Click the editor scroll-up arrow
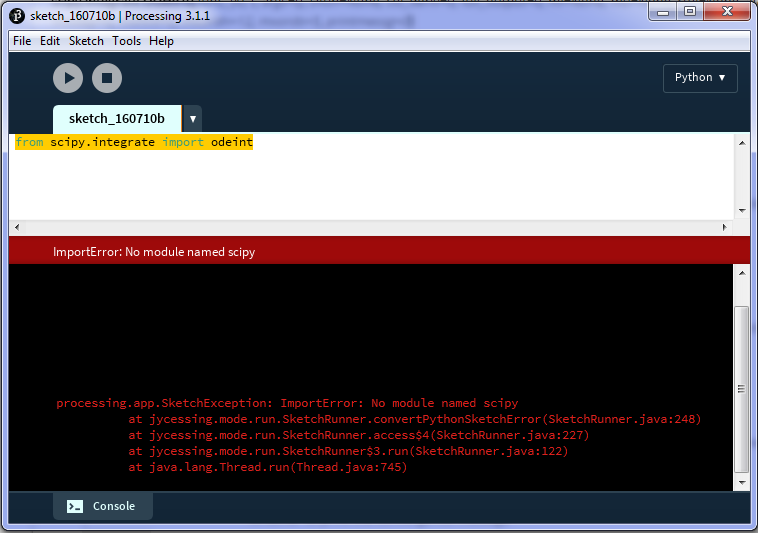The image size is (758, 533). [x=742, y=143]
